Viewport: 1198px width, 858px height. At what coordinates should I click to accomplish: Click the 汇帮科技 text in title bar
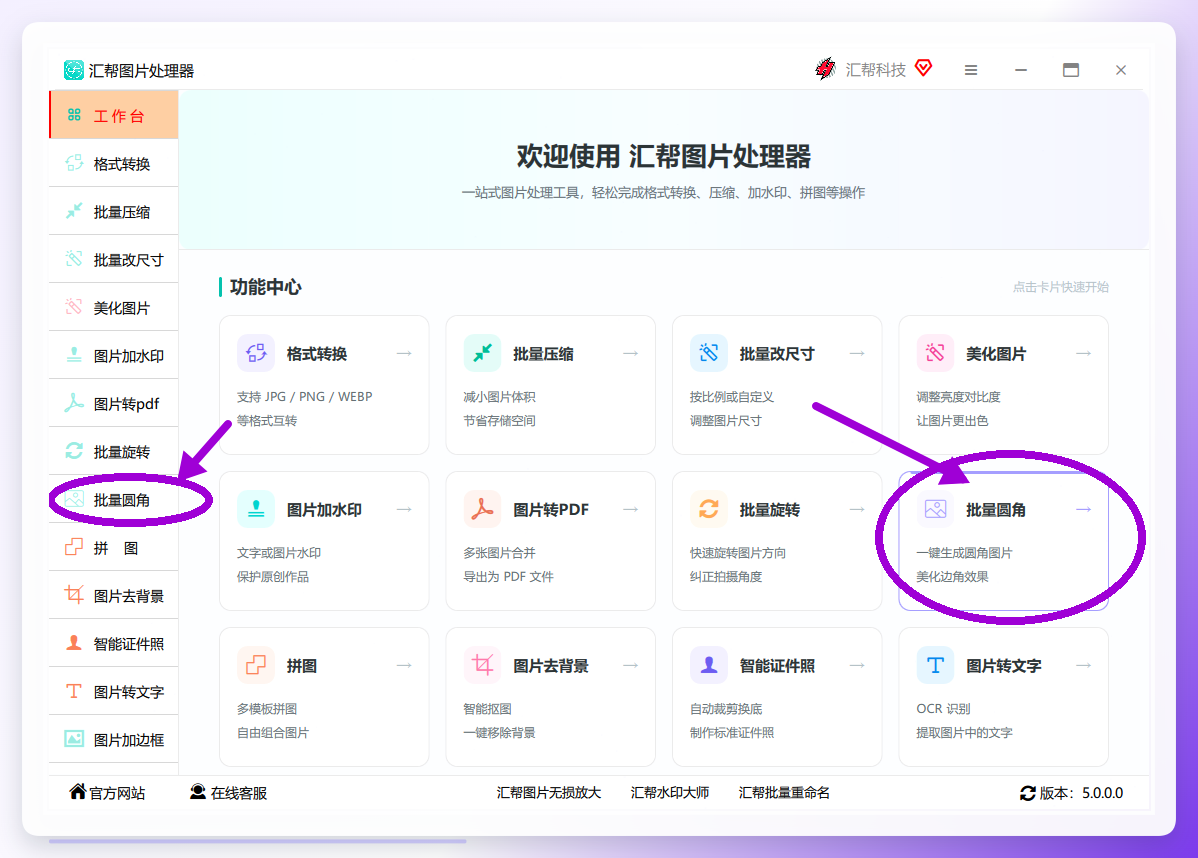pyautogui.click(x=876, y=70)
